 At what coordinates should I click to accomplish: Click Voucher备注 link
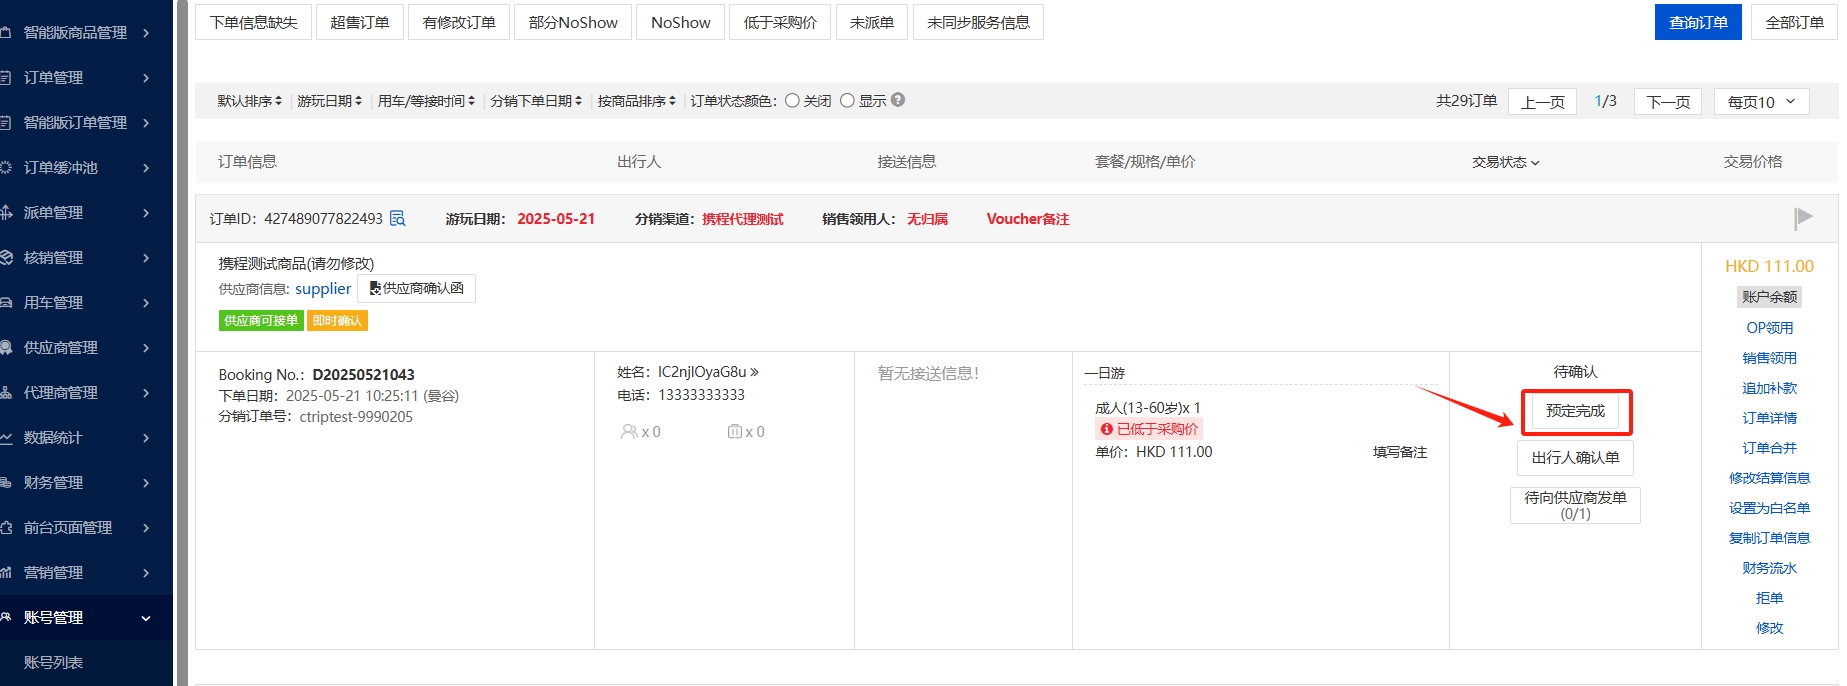(x=1028, y=219)
